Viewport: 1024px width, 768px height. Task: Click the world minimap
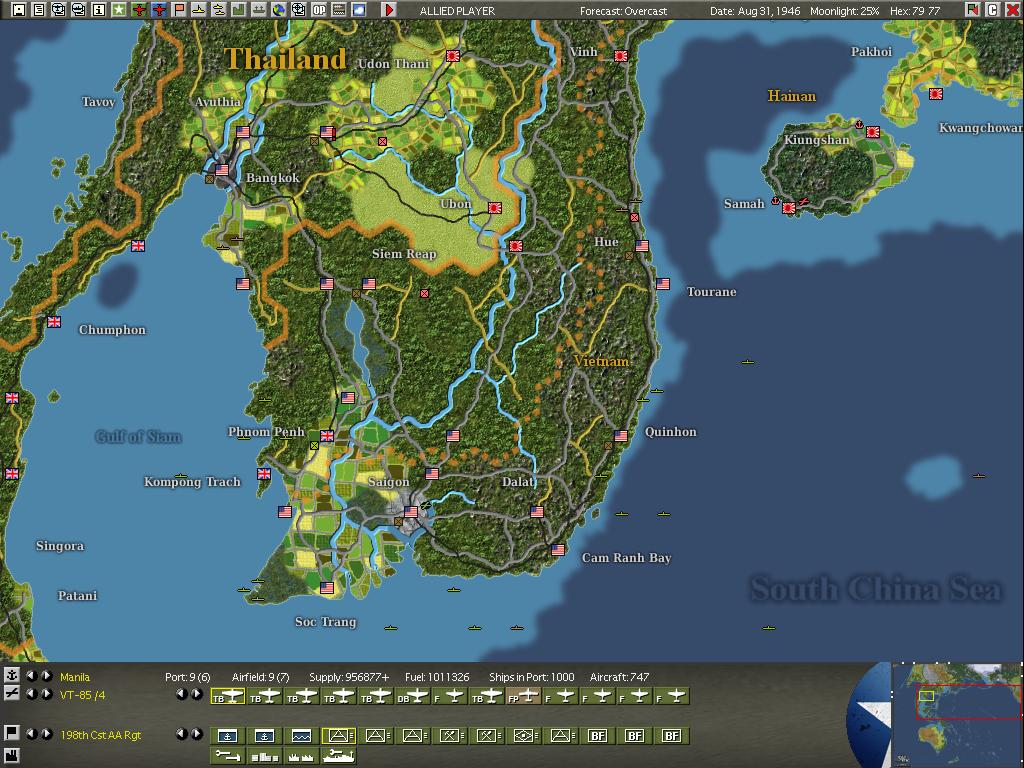957,715
